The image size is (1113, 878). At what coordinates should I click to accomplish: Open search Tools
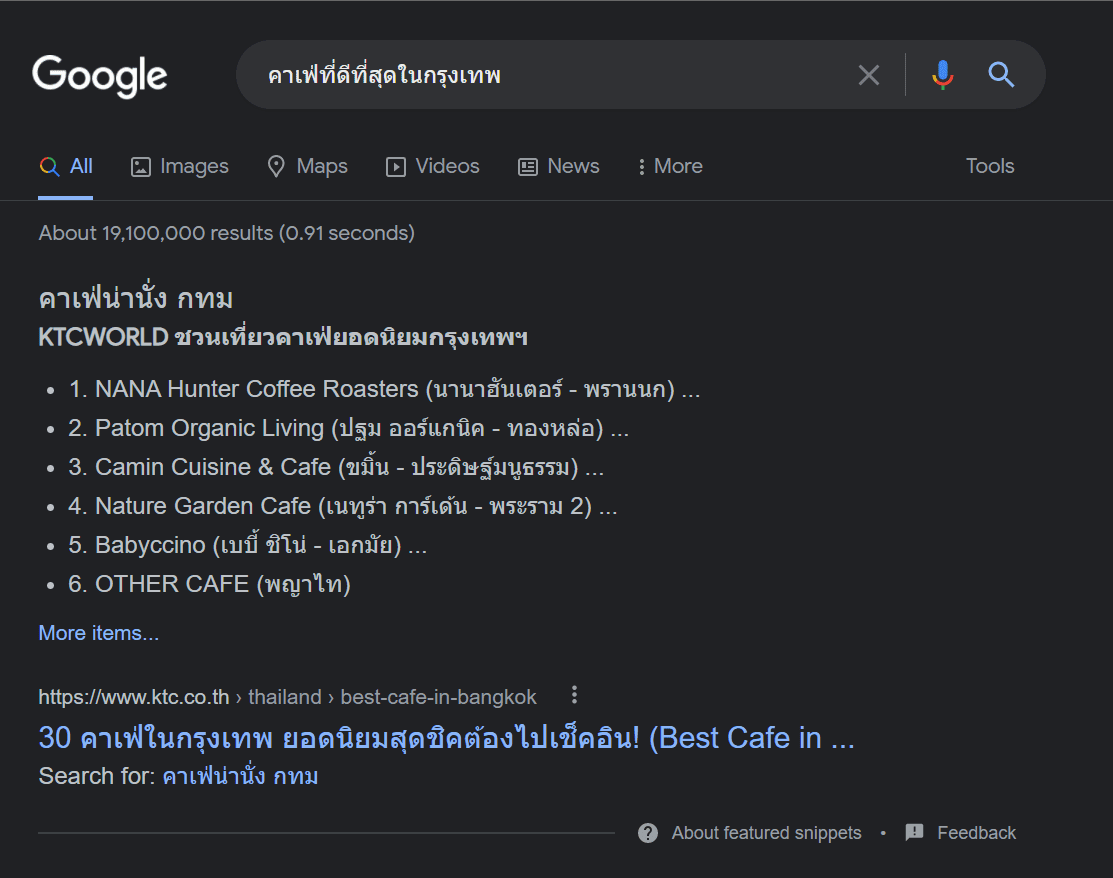(989, 166)
